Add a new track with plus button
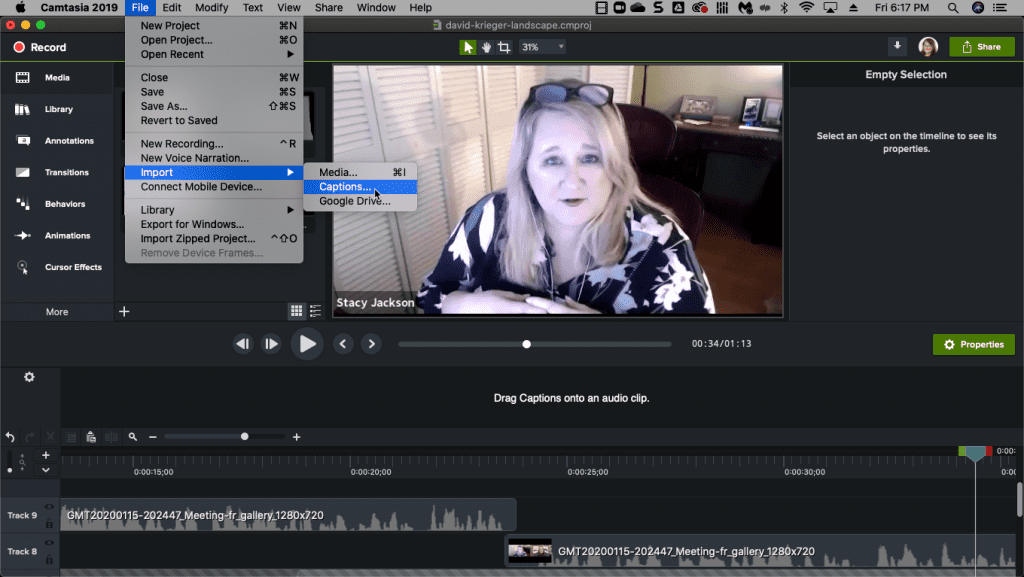 tap(46, 455)
